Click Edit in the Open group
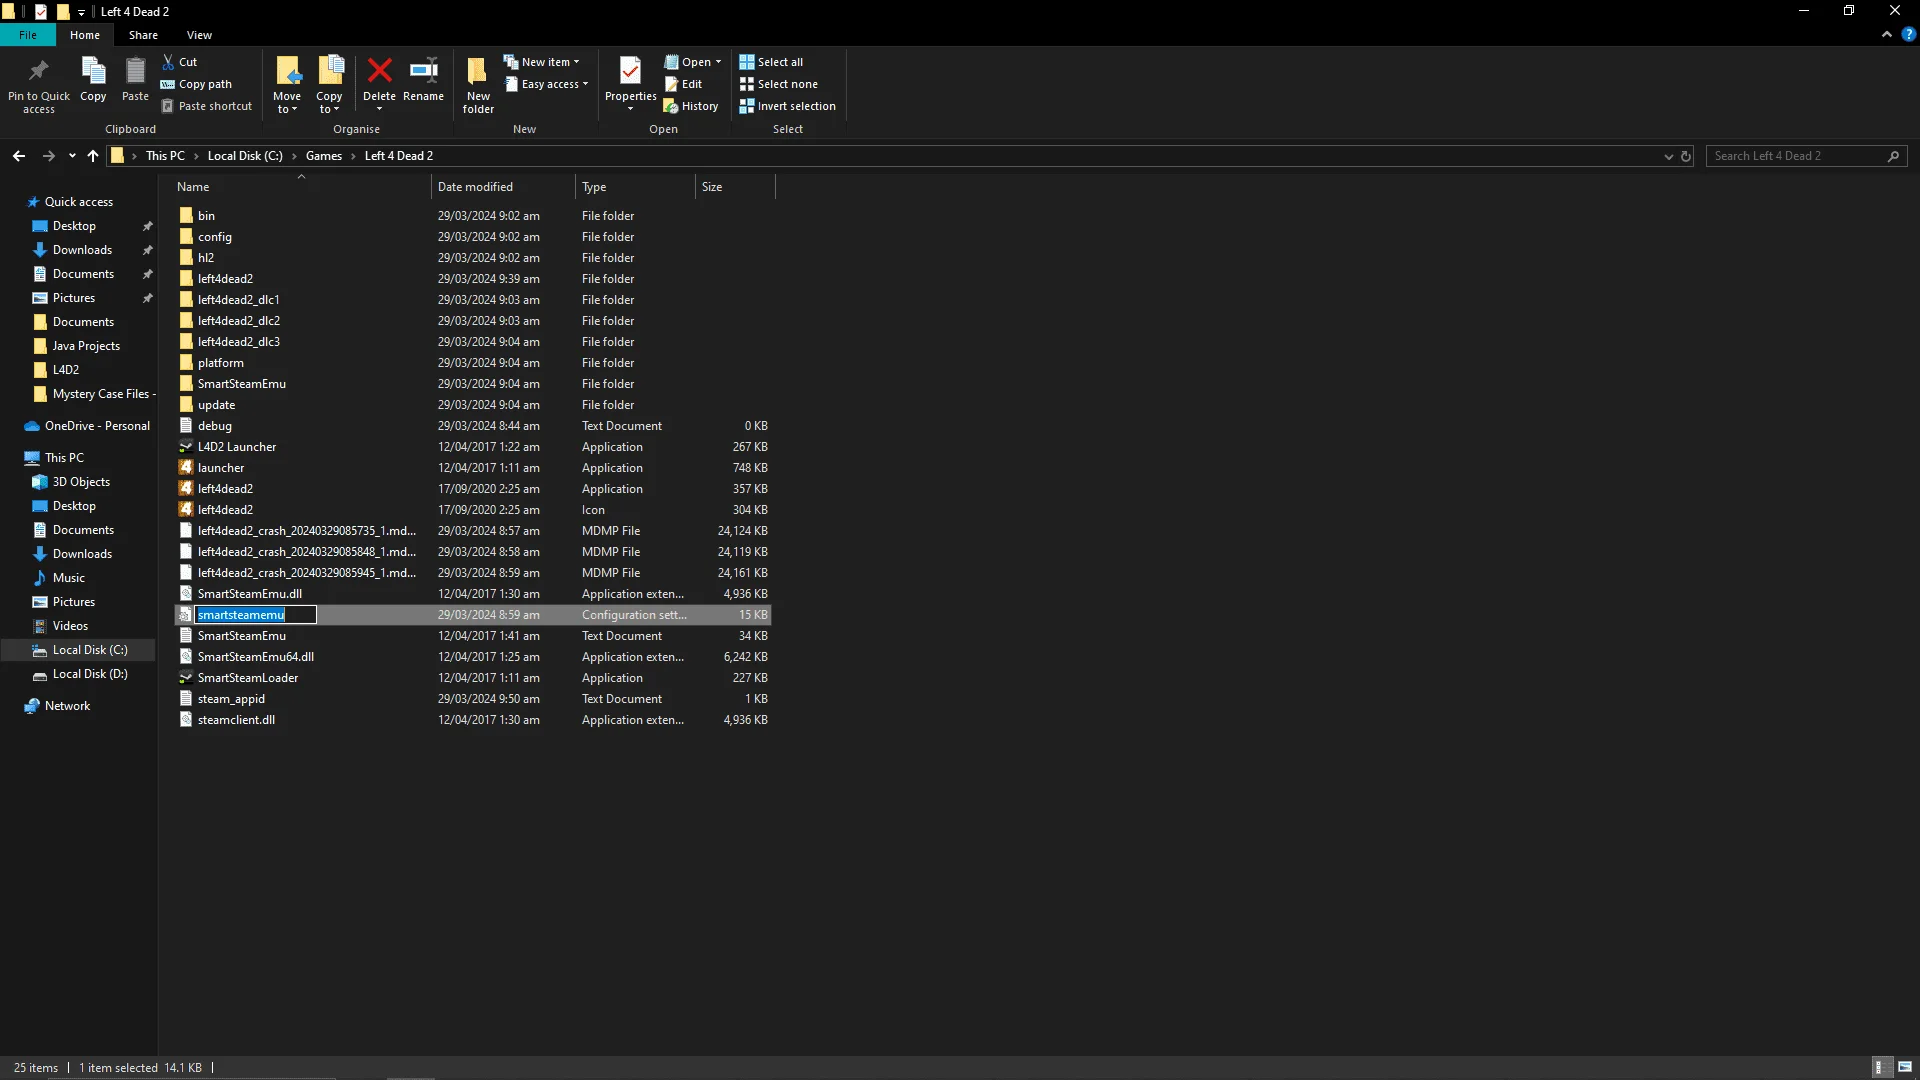The width and height of the screenshot is (1920, 1080). (x=684, y=84)
